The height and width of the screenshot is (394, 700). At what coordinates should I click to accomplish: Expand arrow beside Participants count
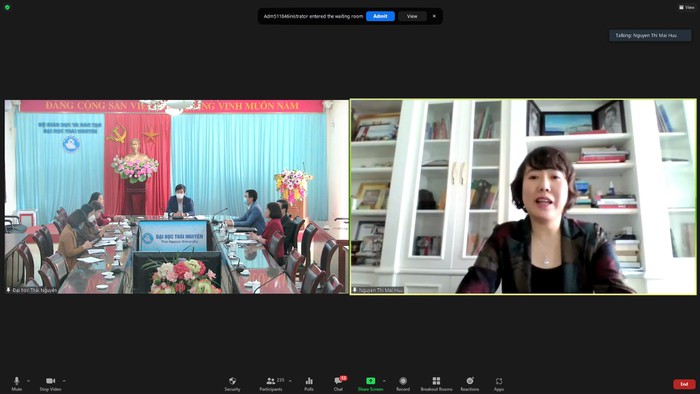tap(290, 381)
